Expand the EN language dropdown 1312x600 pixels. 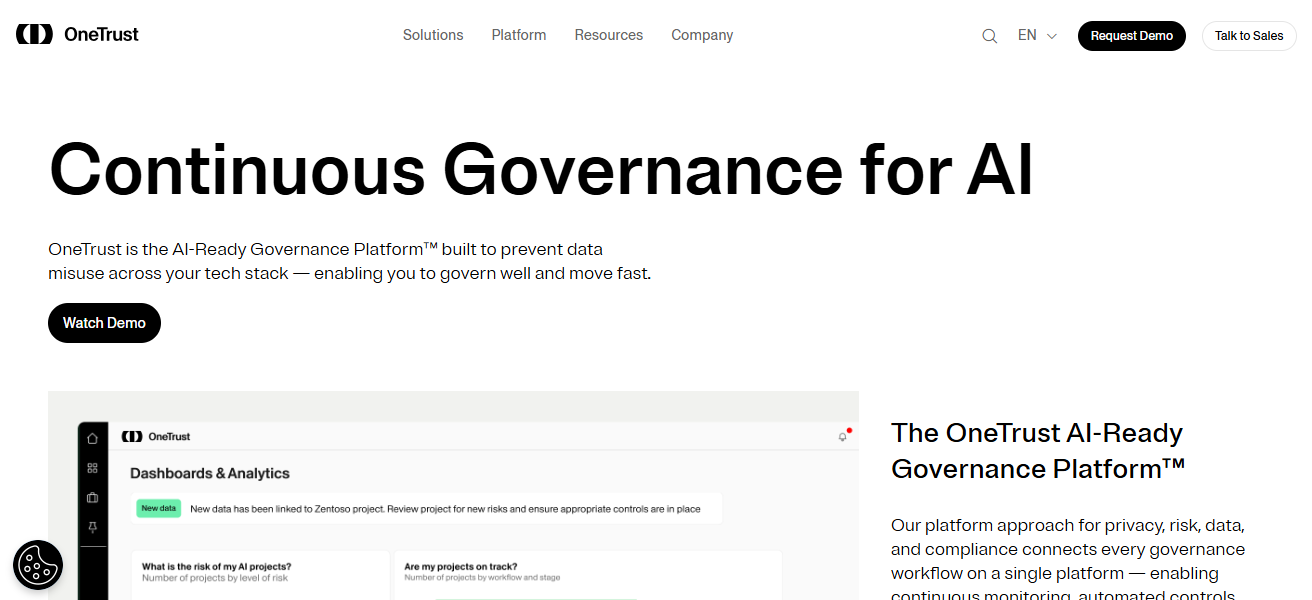[x=1037, y=36]
